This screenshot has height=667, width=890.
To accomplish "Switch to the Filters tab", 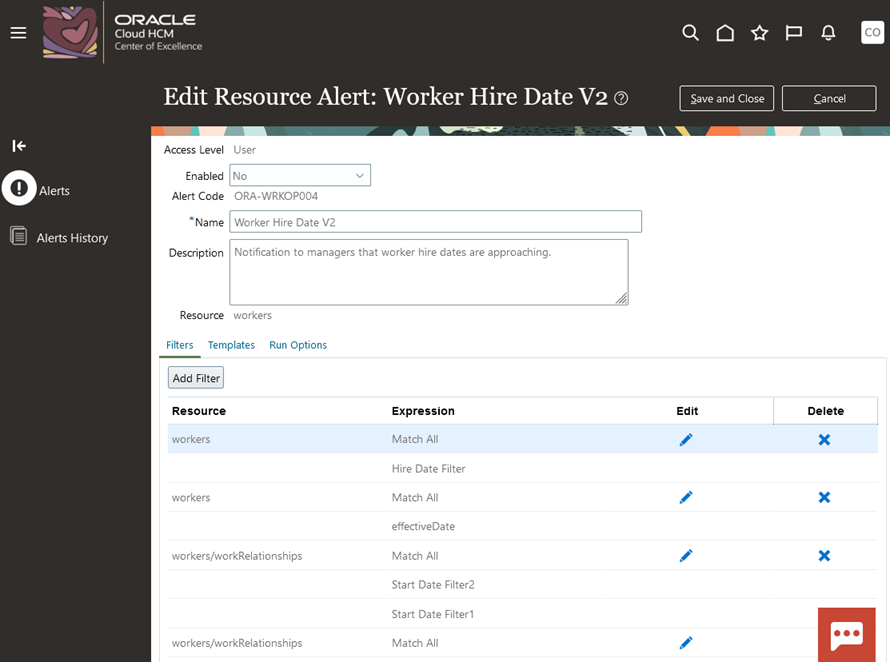I will click(179, 345).
